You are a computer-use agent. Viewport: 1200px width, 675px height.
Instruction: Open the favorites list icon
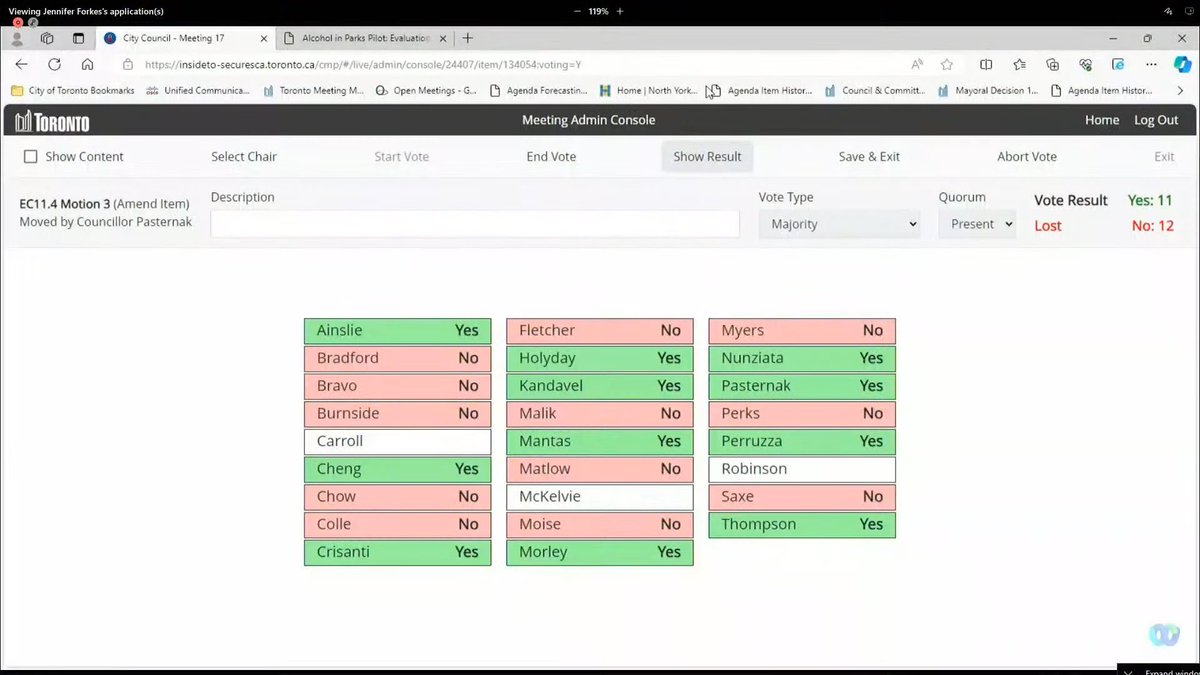tap(1019, 64)
